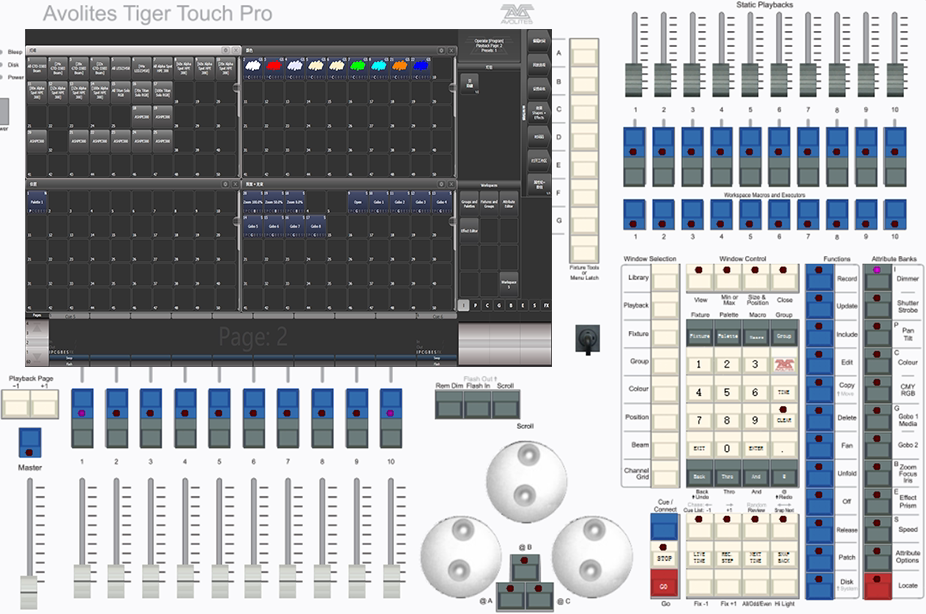The height and width of the screenshot is (614, 926).
Task: Open the Attribute Editor workspace button
Action: pos(508,204)
